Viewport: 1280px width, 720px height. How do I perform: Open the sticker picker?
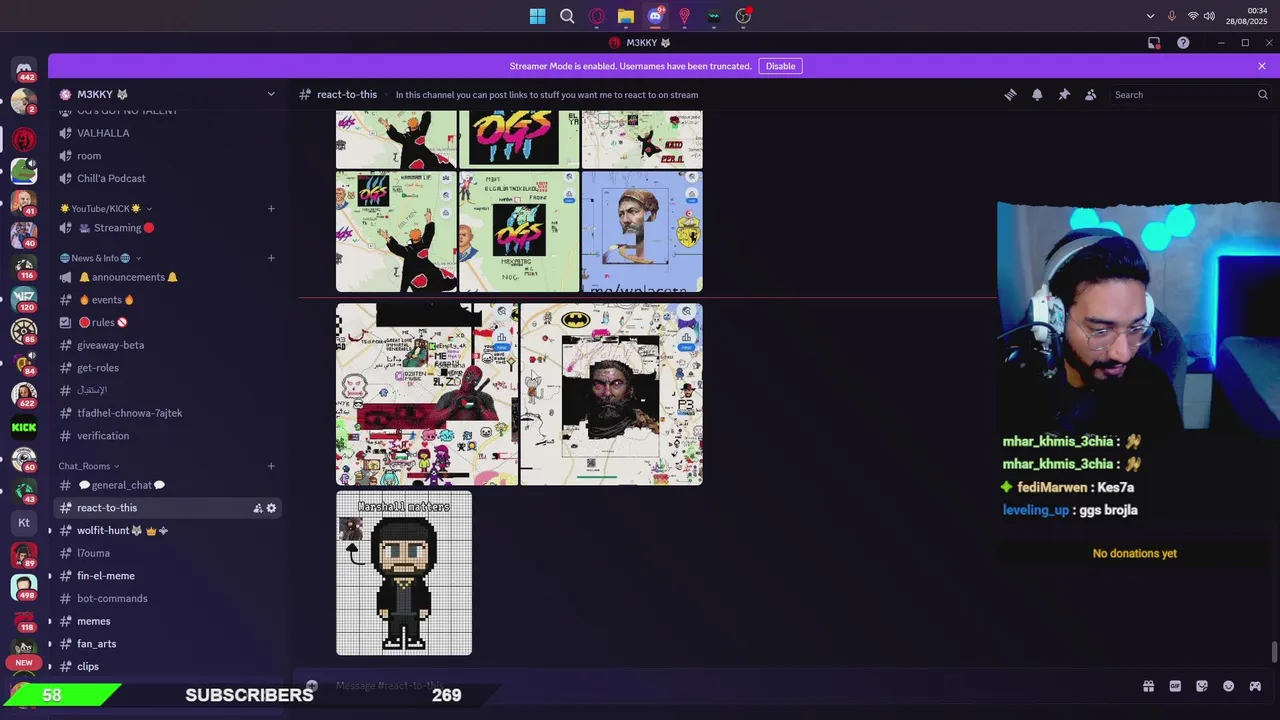[1202, 686]
